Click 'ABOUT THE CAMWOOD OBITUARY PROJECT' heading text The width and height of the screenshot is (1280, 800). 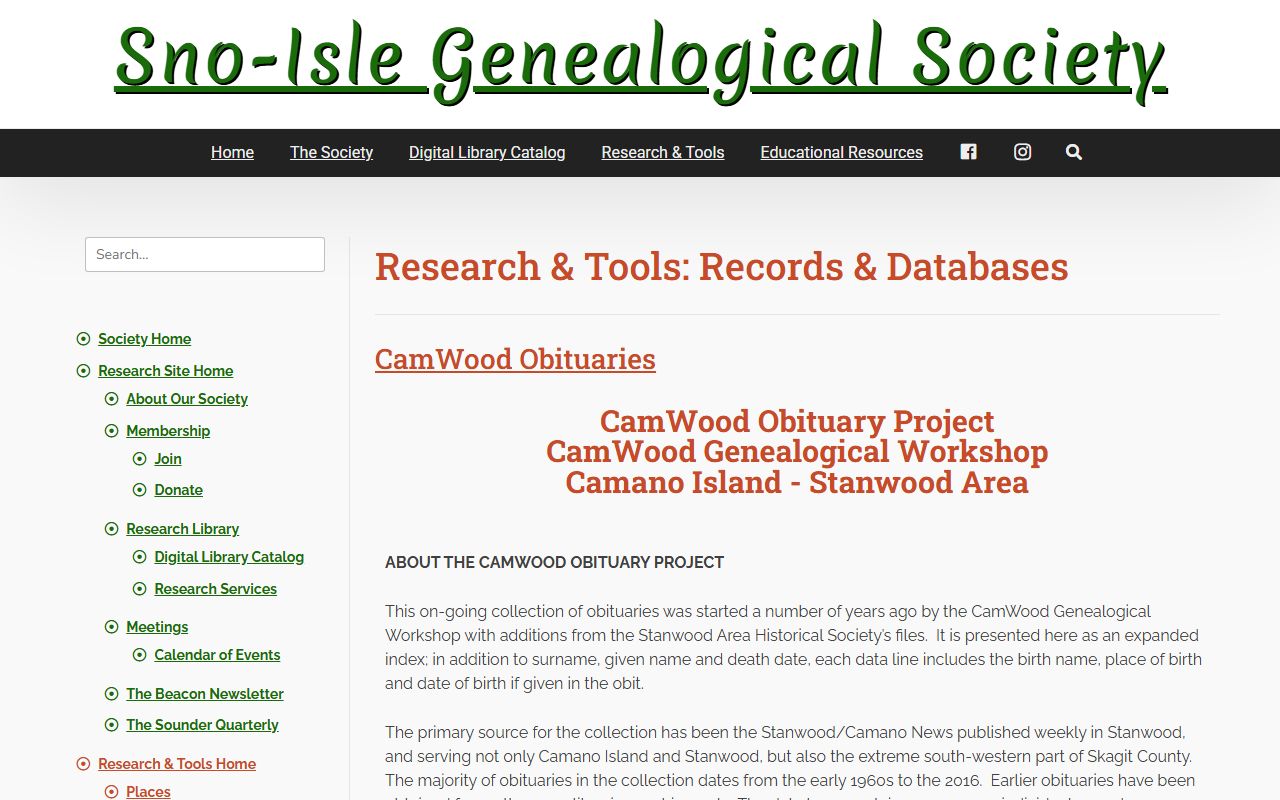tap(554, 563)
